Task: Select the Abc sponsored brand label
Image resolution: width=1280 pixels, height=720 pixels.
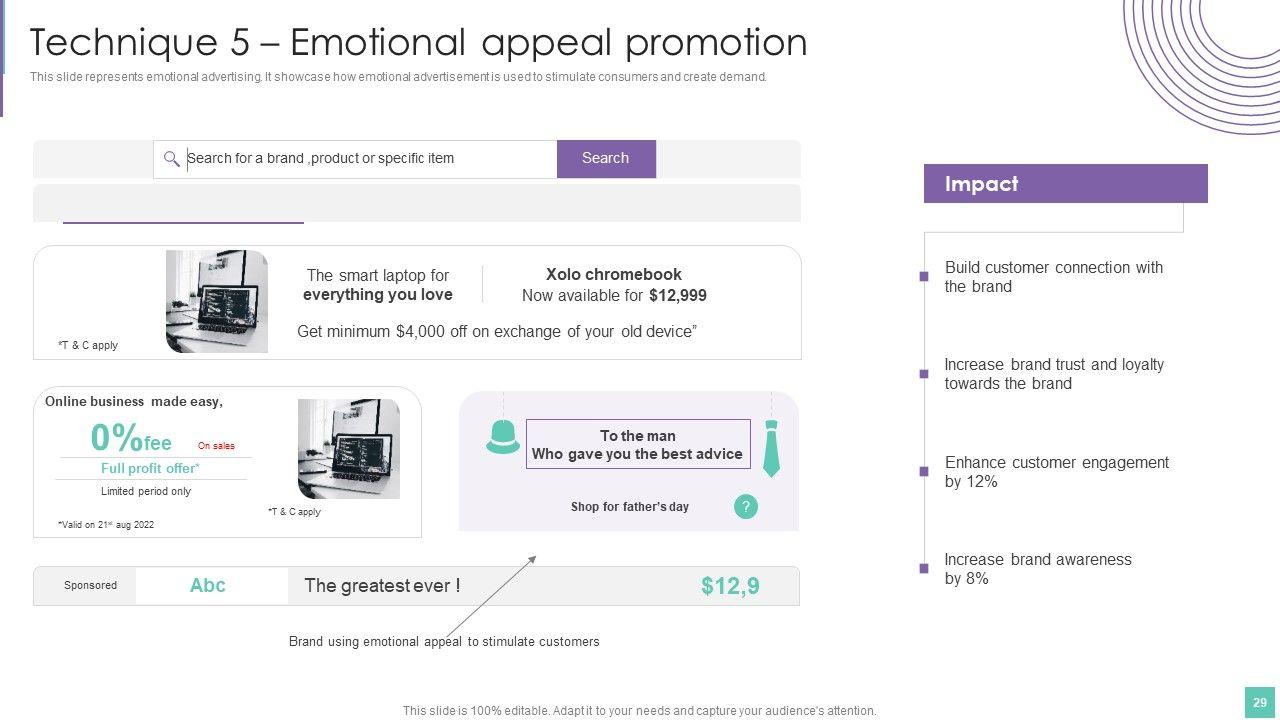Action: pyautogui.click(x=208, y=586)
